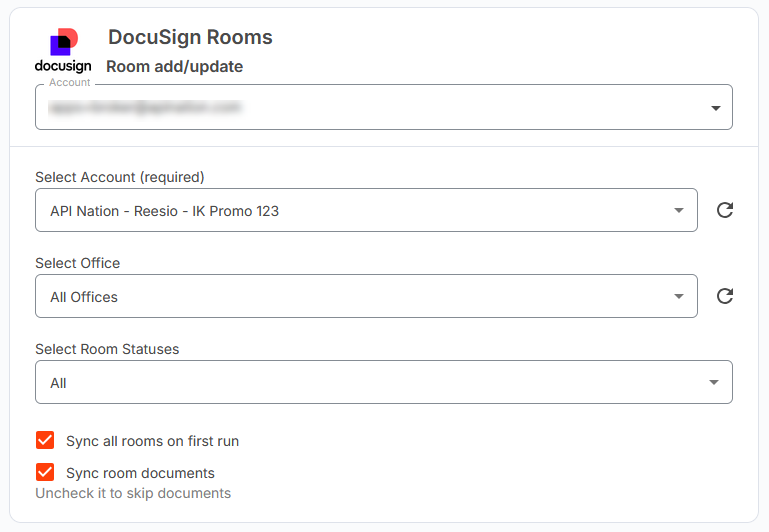Click the "Select Account (required)" label
The image size is (769, 532).
pos(119,177)
